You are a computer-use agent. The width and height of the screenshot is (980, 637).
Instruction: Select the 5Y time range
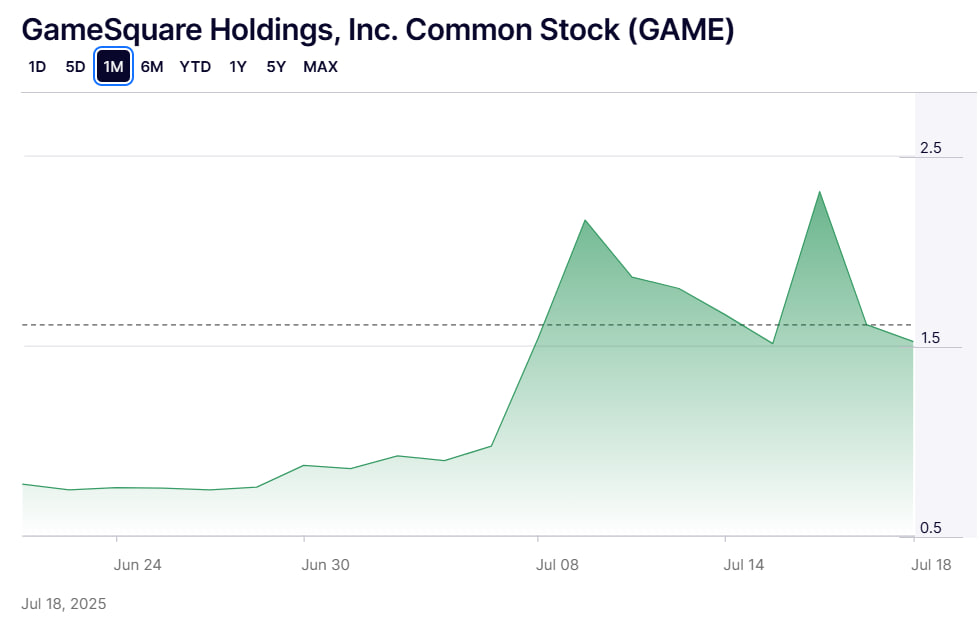[276, 66]
